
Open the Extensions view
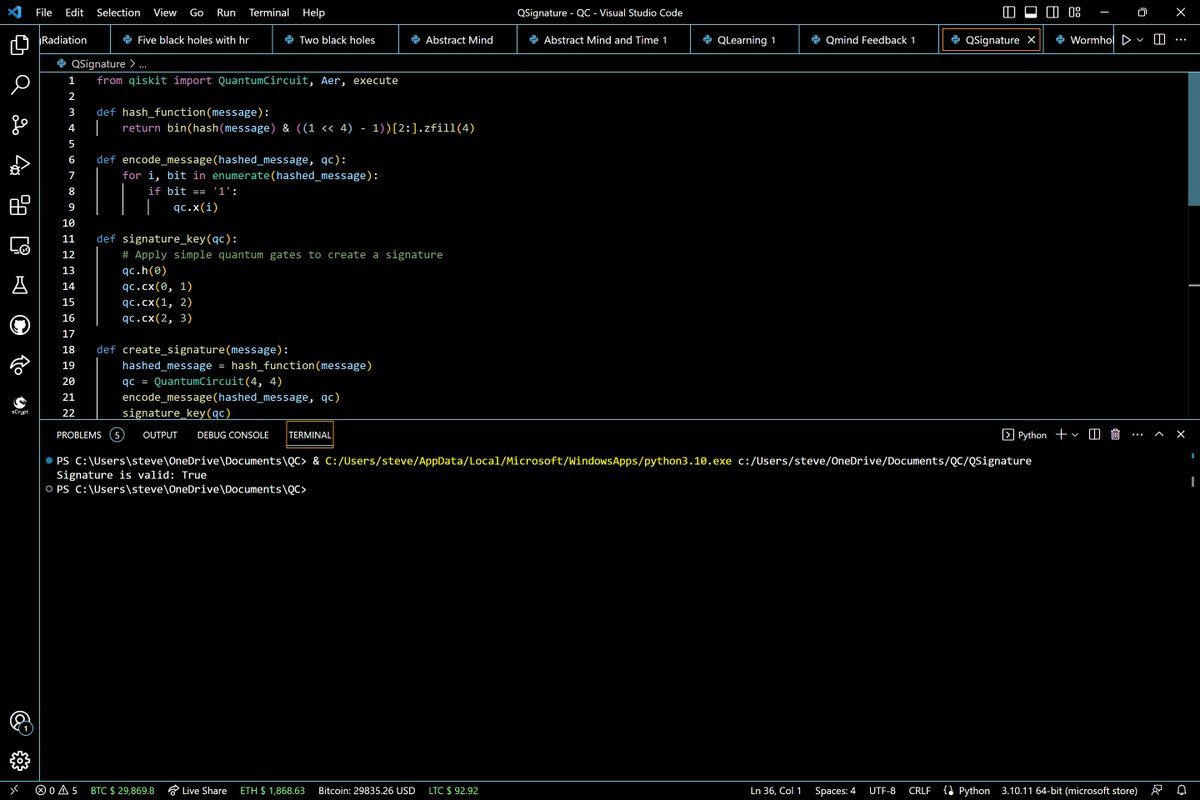tap(19, 205)
